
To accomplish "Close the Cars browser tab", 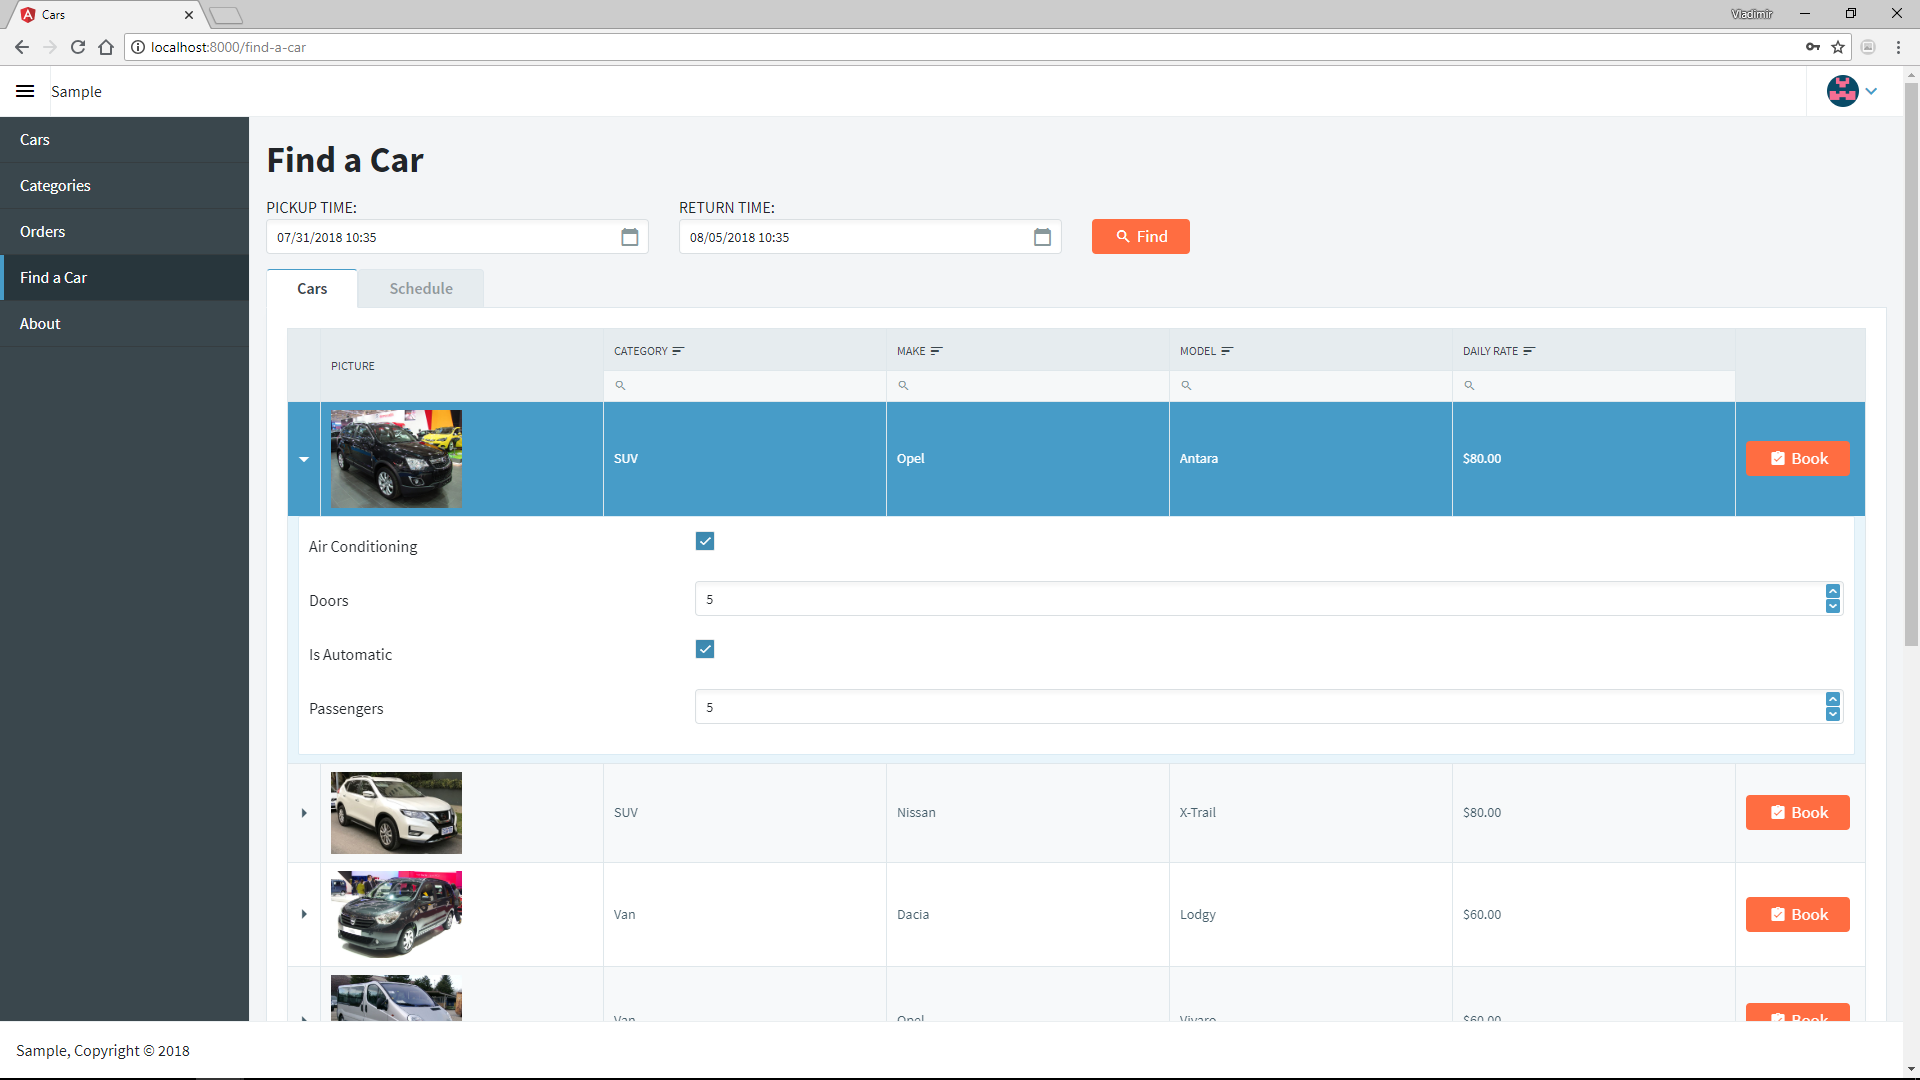I will pos(189,15).
